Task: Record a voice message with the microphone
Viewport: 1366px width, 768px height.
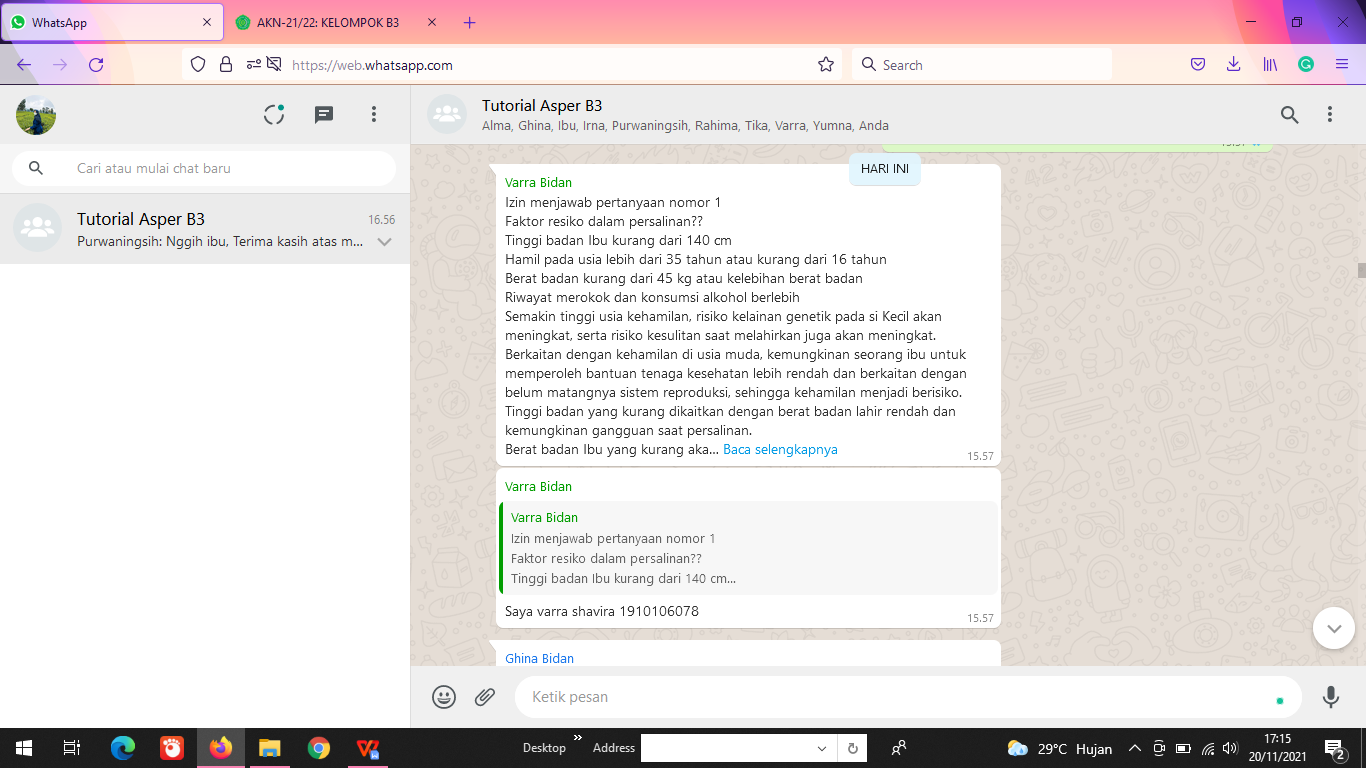Action: tap(1331, 697)
